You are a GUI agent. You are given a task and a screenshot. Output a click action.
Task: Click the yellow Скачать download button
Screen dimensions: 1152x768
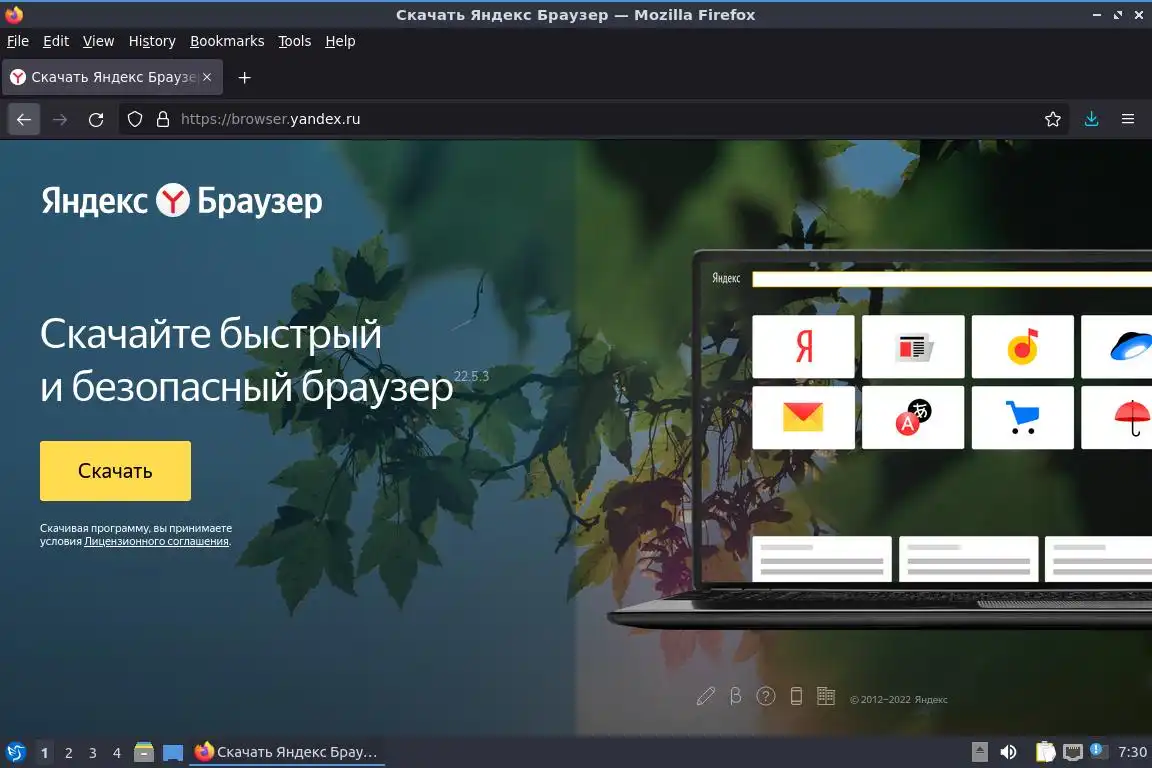click(115, 471)
